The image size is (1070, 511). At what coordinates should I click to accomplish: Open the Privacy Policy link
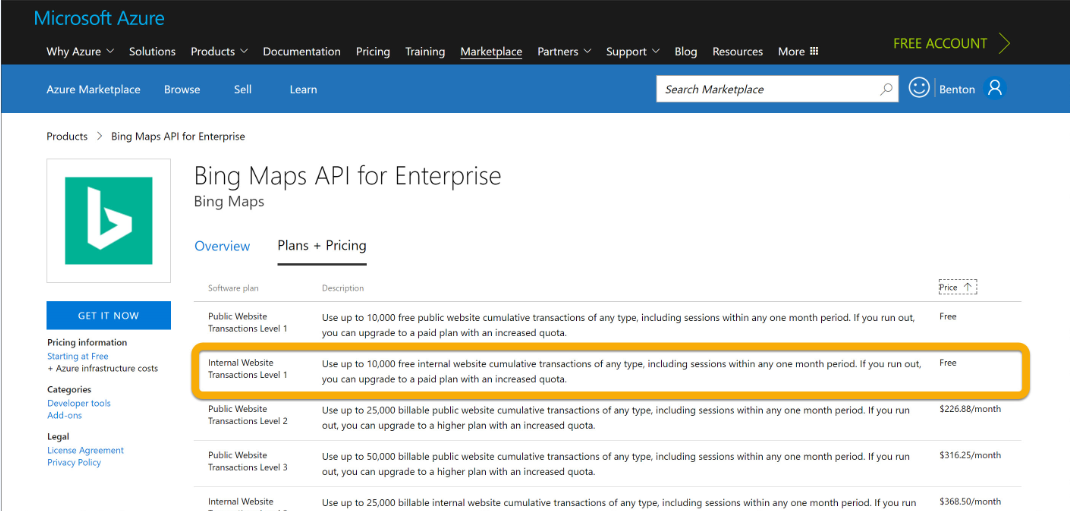(x=74, y=463)
